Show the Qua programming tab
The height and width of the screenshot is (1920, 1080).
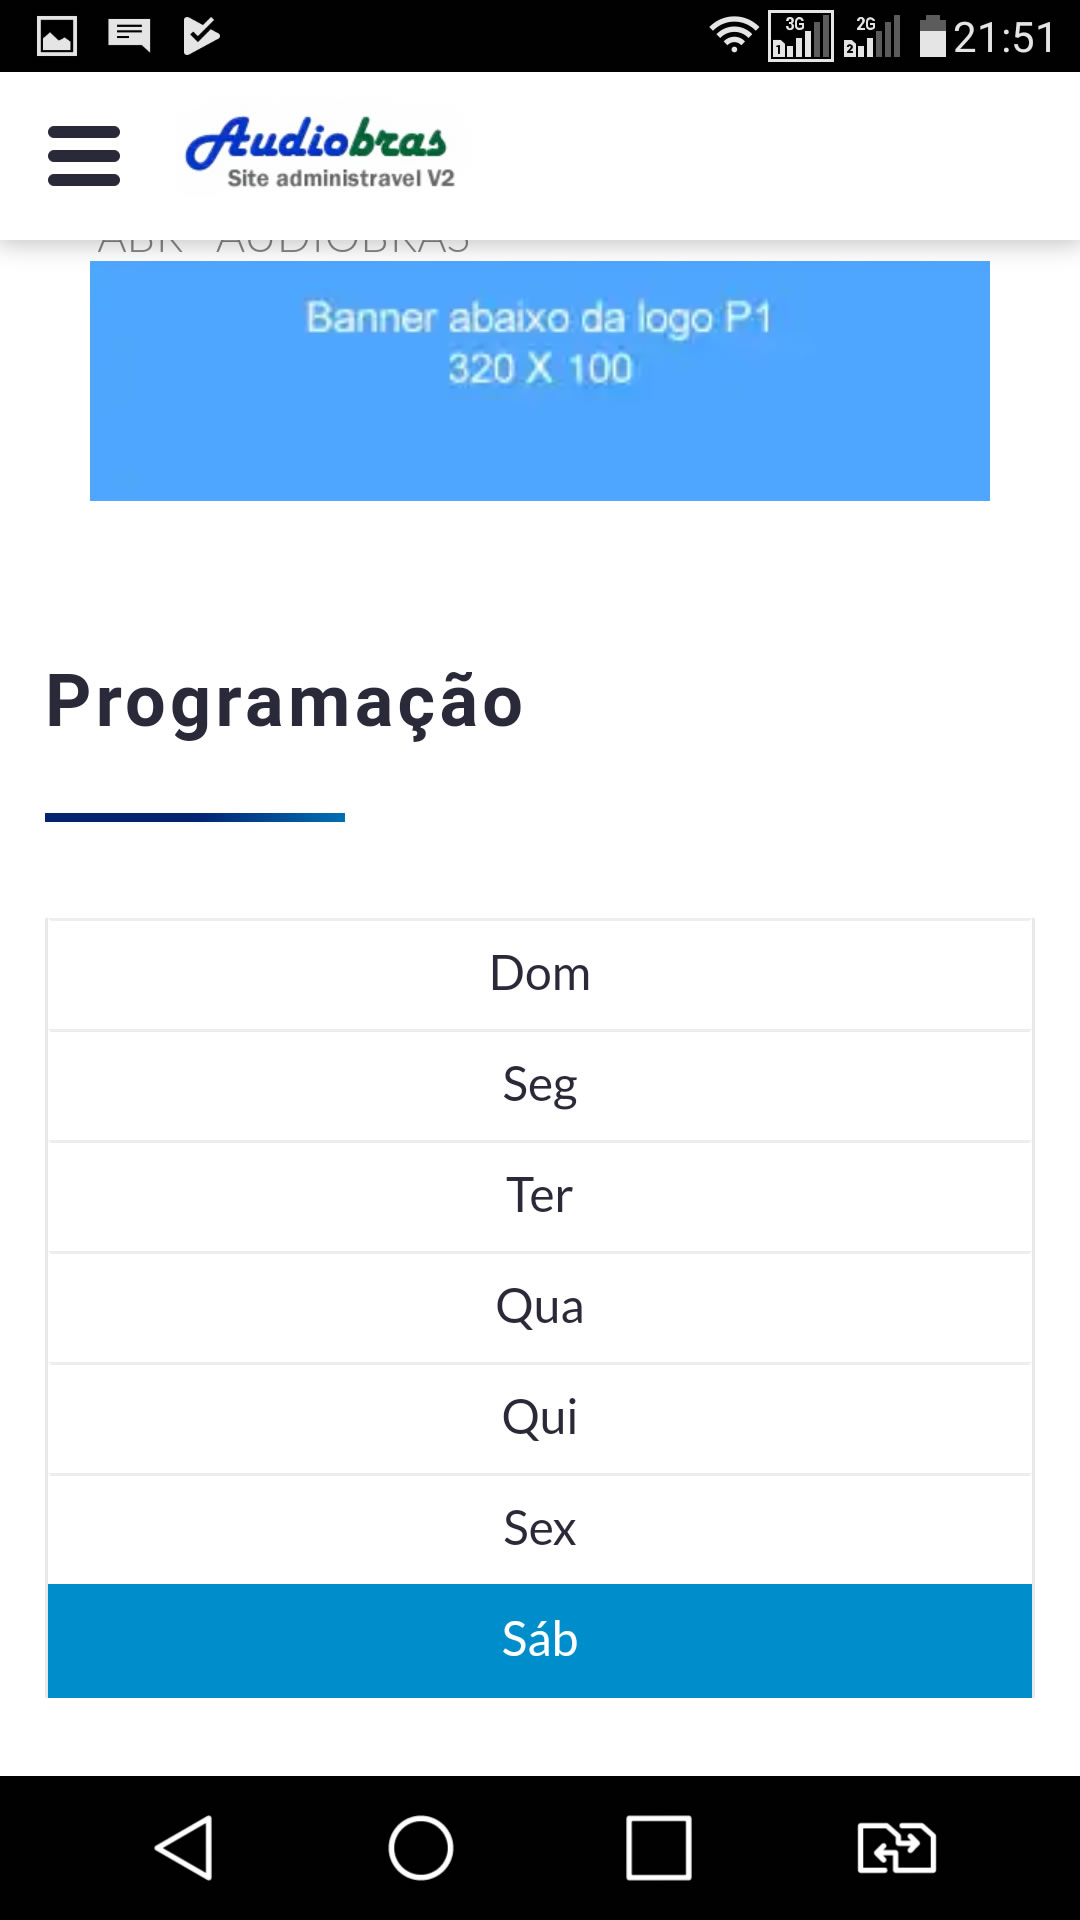tap(540, 1308)
